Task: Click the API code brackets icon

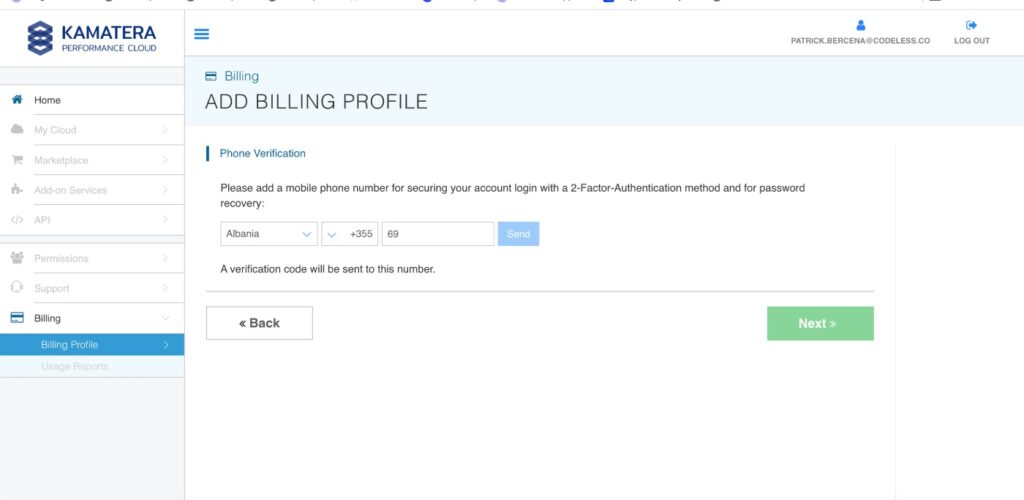Action: pyautogui.click(x=16, y=220)
